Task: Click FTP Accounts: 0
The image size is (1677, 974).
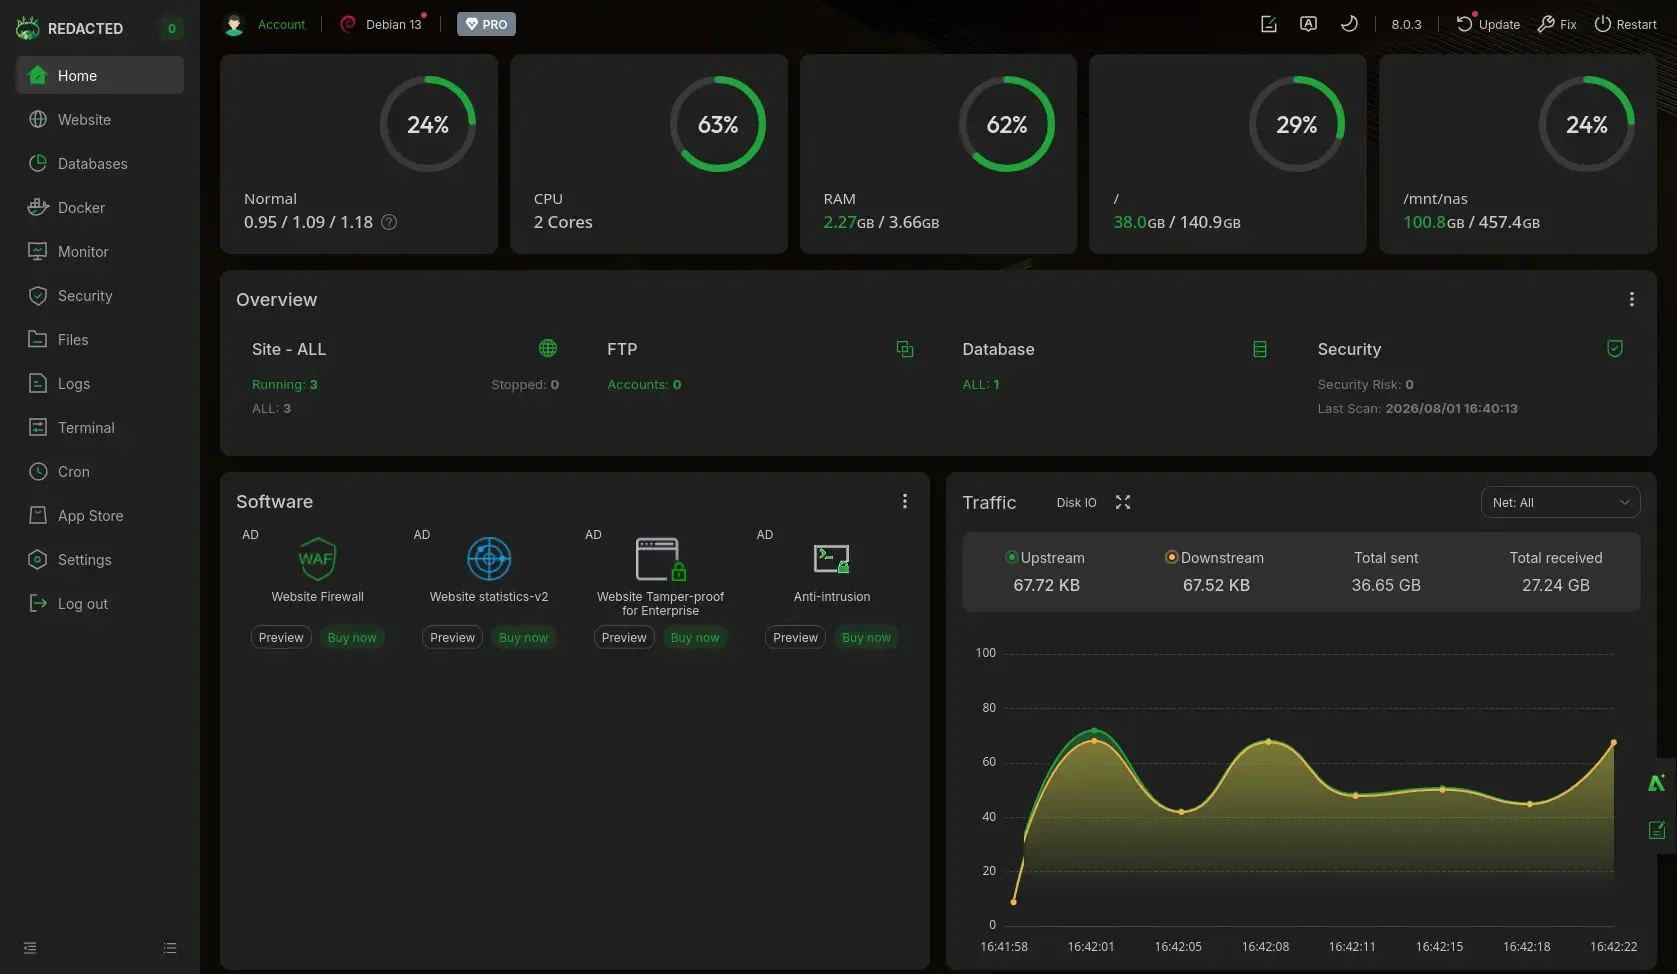Action: [644, 384]
